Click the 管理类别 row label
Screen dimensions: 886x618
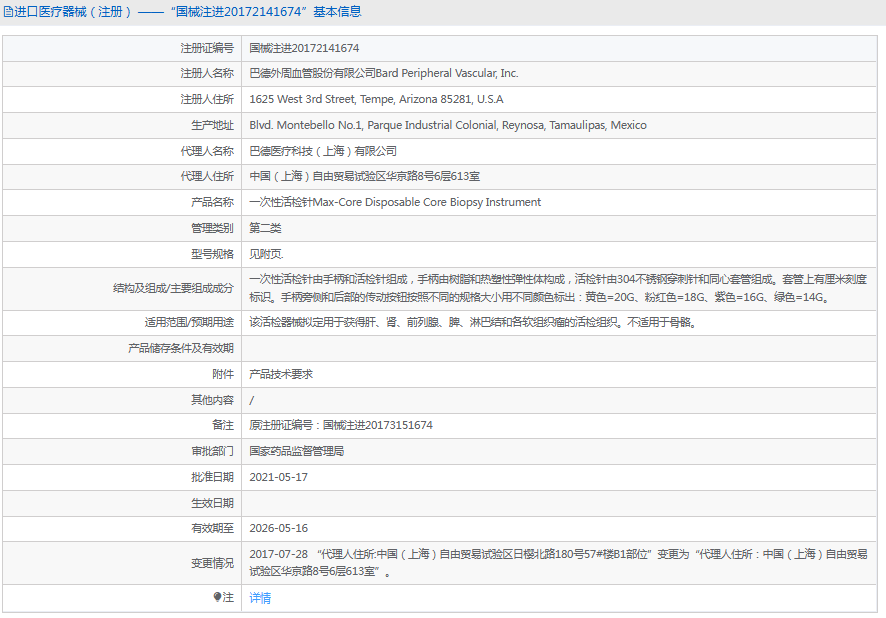click(x=212, y=228)
